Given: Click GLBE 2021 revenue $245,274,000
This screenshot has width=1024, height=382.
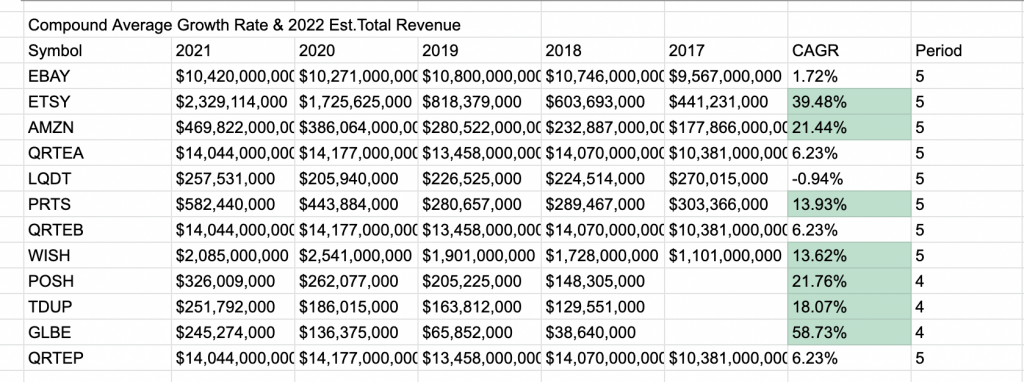Looking at the screenshot, I should [x=233, y=332].
